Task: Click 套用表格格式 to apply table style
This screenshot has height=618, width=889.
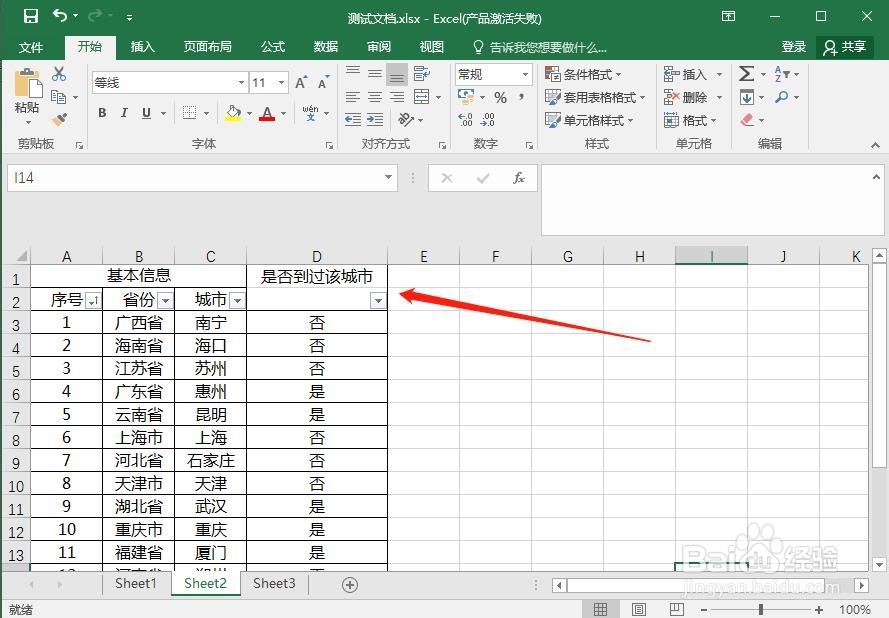Action: (596, 97)
